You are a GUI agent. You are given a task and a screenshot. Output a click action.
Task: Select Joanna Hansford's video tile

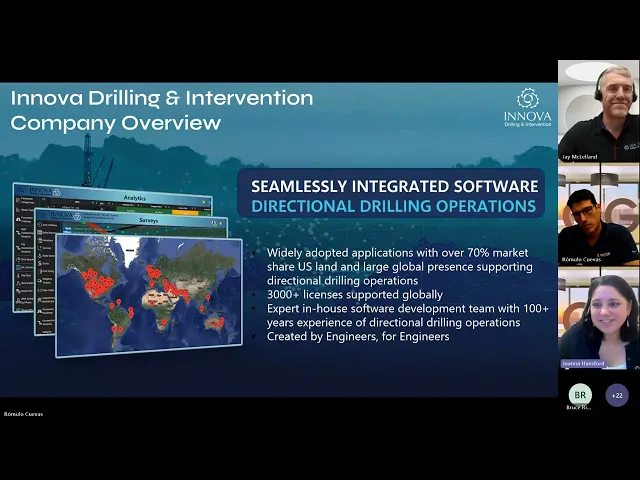click(x=599, y=319)
